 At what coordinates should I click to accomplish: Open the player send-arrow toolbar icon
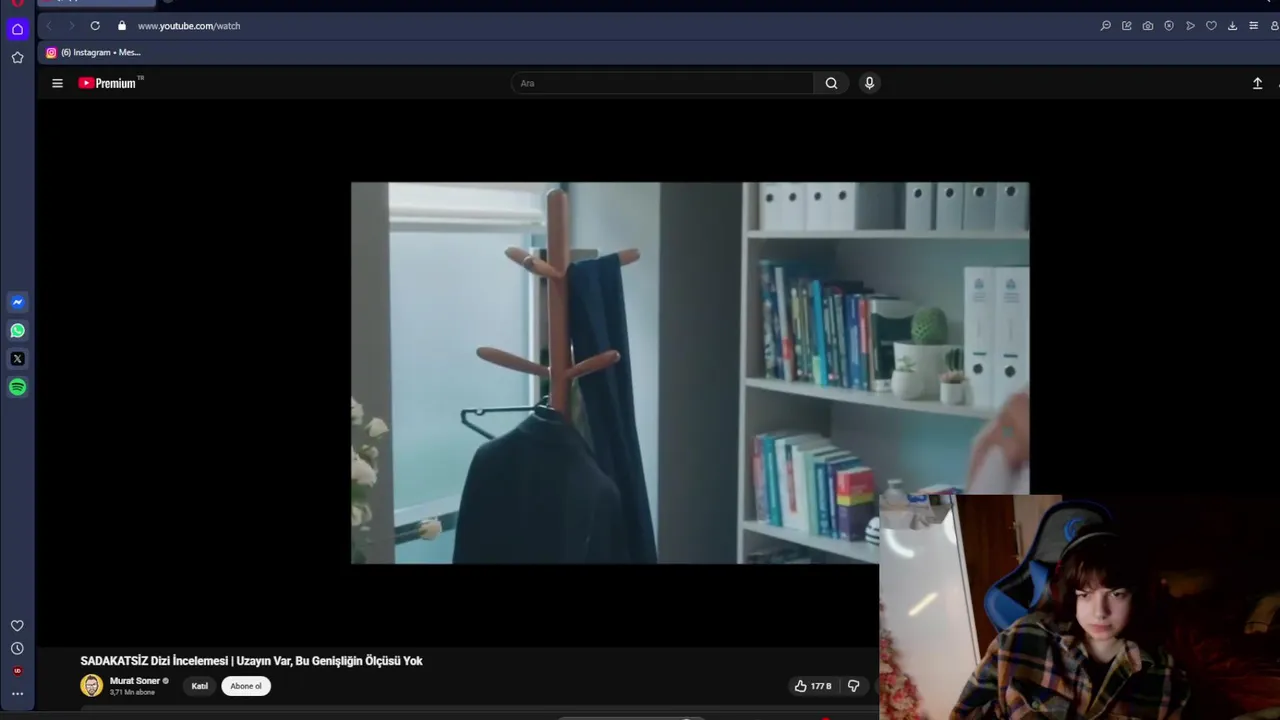click(1190, 26)
